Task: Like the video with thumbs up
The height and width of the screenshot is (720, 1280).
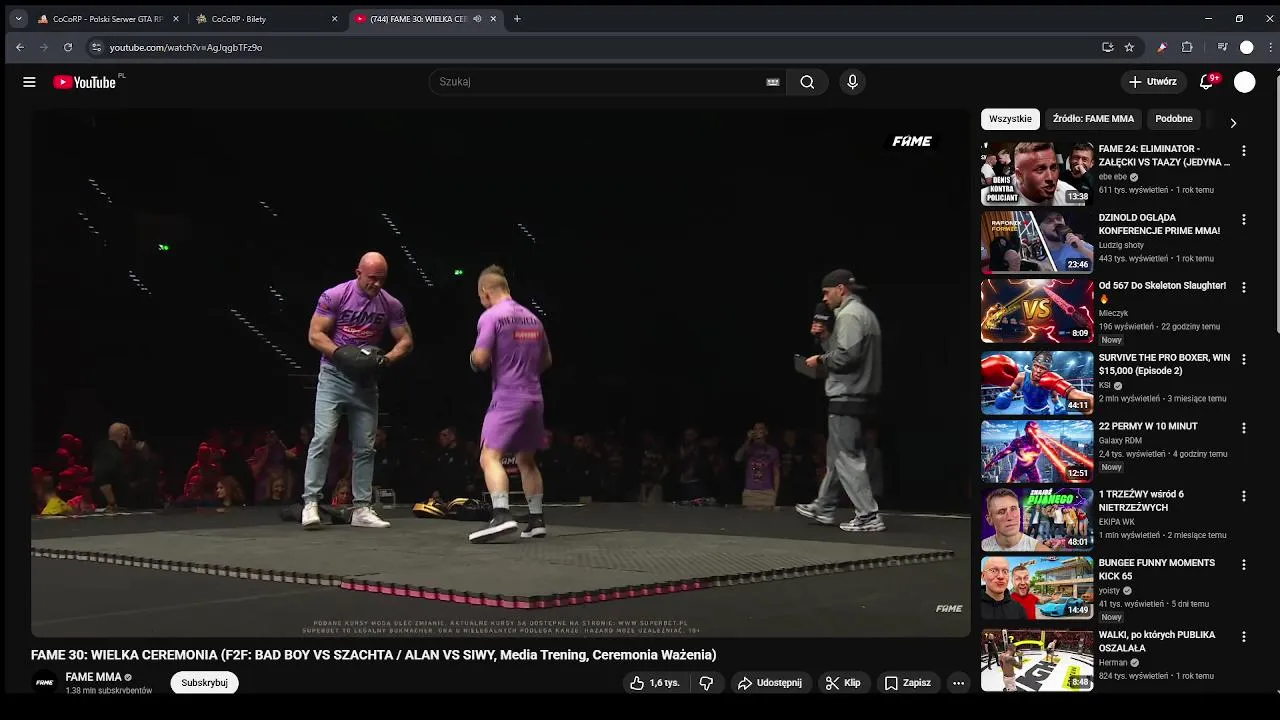Action: click(654, 683)
